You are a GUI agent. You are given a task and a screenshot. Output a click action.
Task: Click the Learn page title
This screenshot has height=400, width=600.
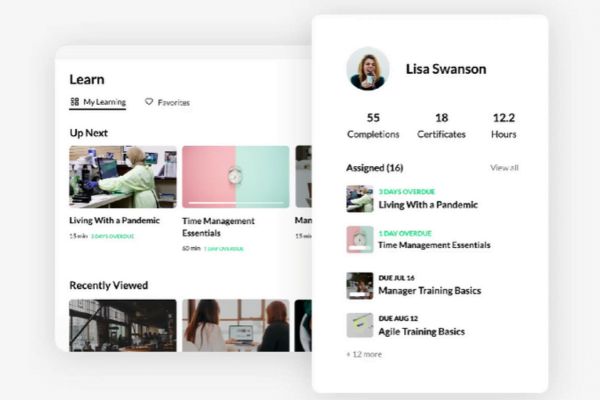click(x=87, y=79)
